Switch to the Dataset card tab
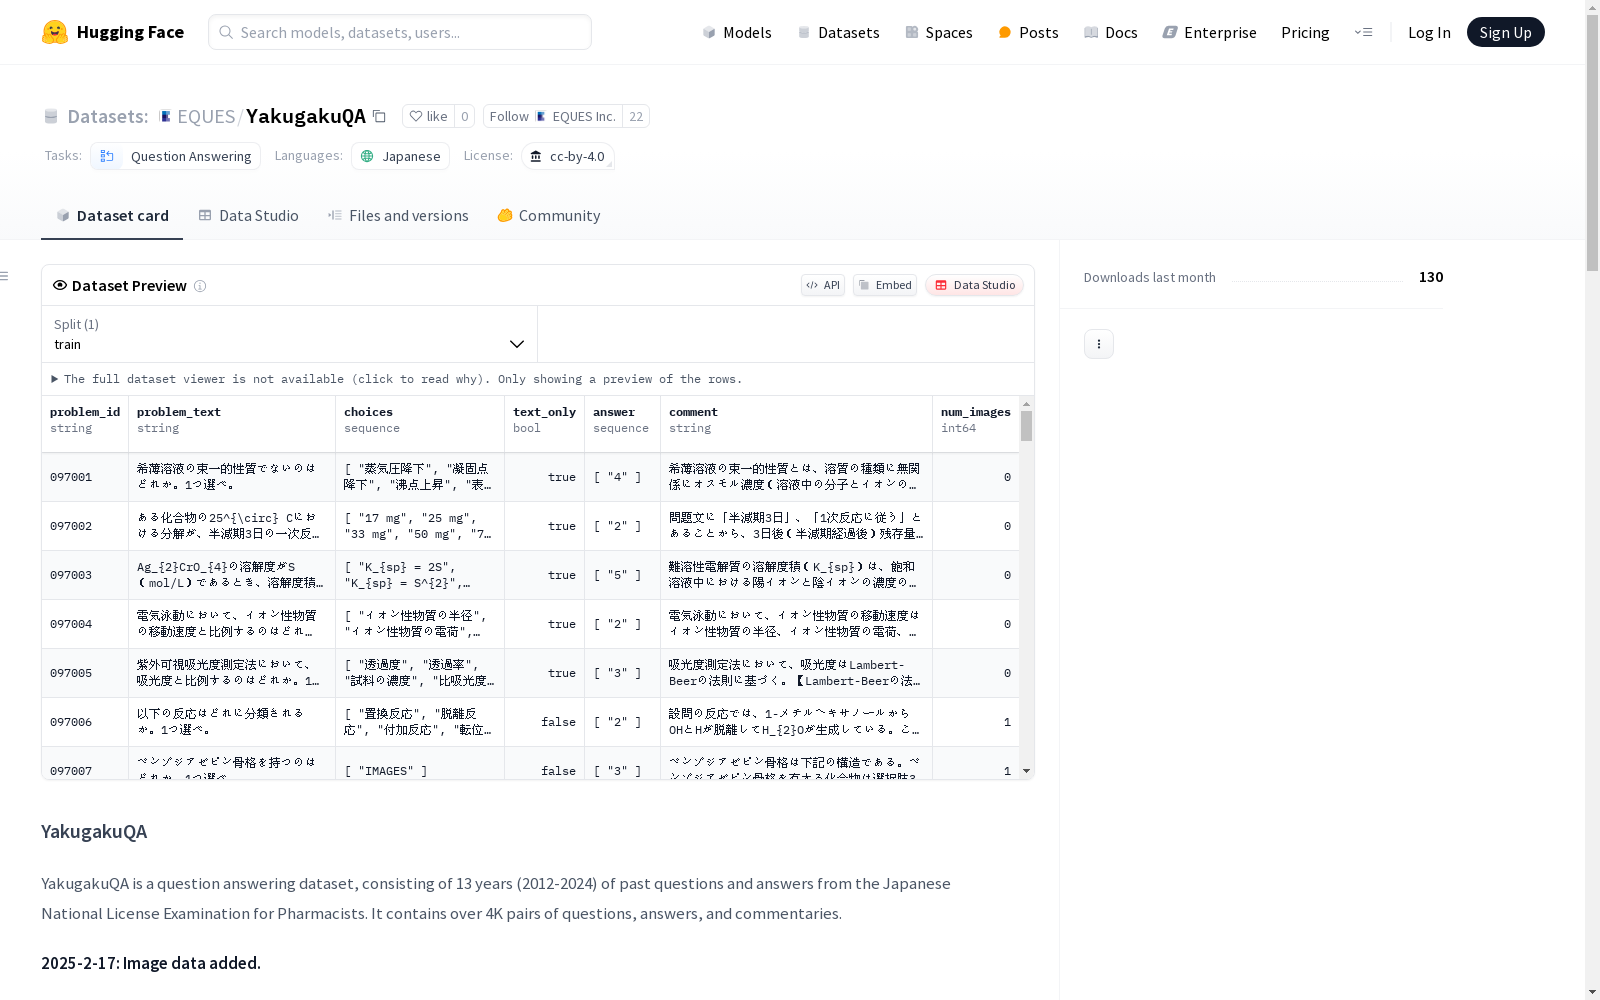 pos(112,215)
